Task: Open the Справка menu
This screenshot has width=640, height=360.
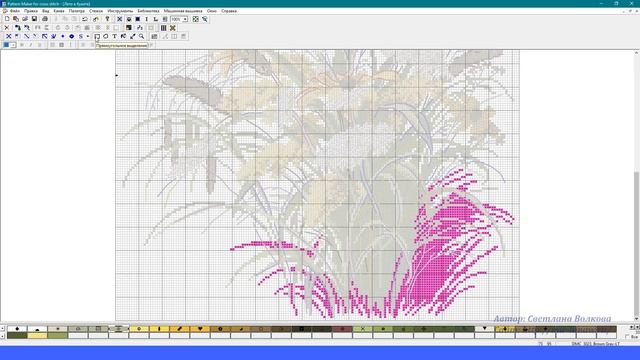Action: tap(229, 11)
